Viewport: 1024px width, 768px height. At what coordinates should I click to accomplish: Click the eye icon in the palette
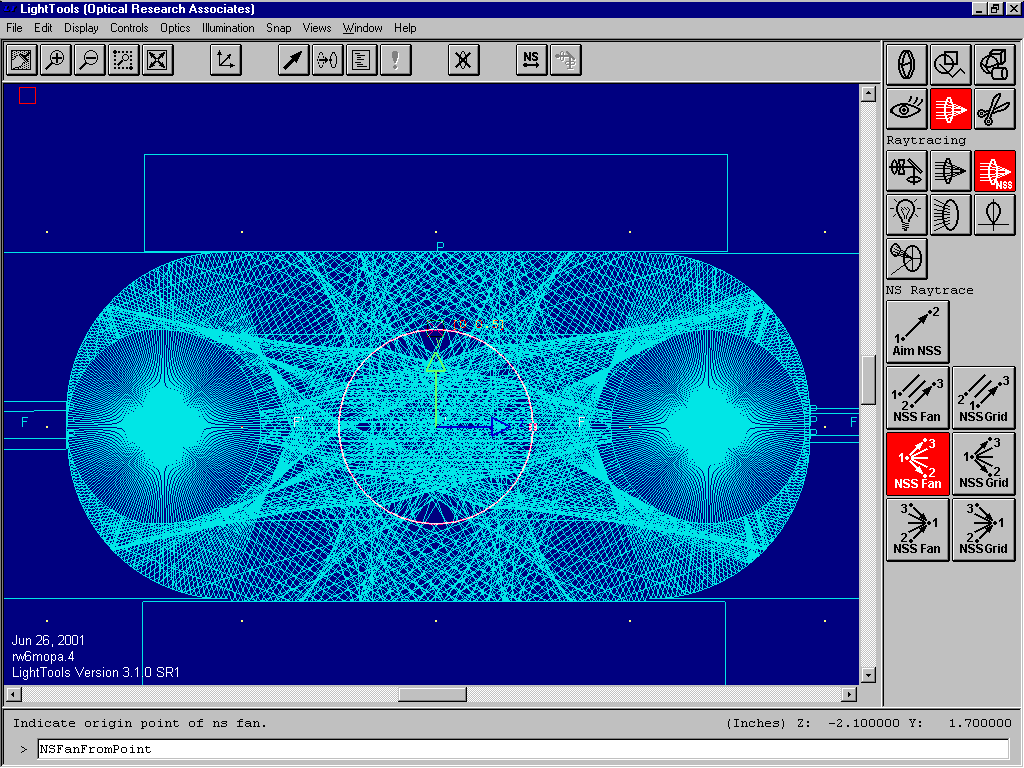906,108
